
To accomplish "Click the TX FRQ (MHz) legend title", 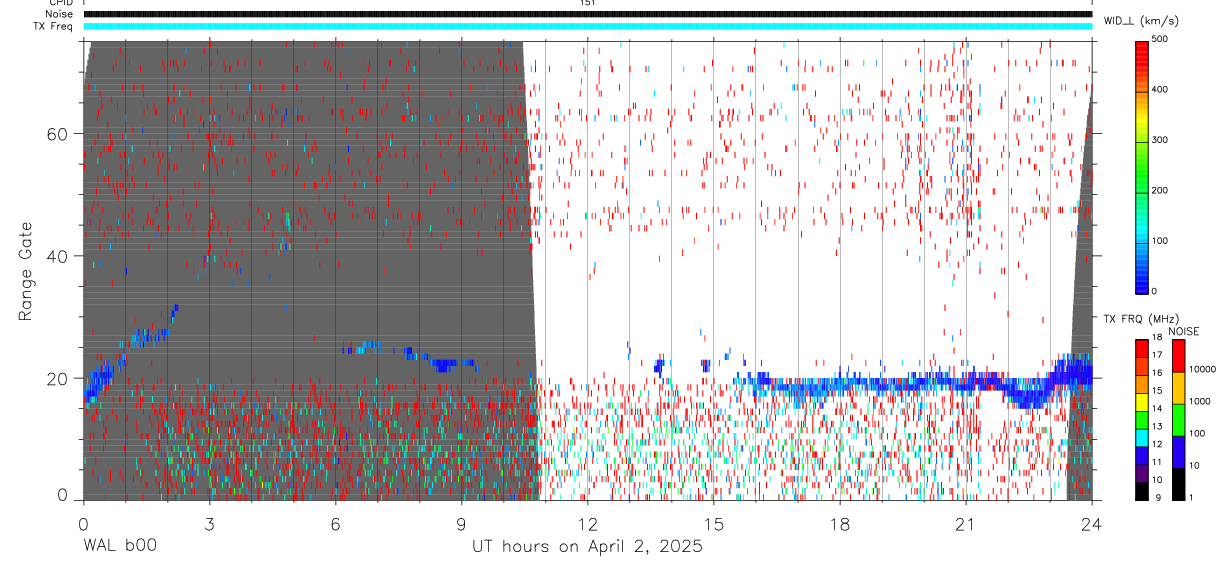I will [1141, 318].
